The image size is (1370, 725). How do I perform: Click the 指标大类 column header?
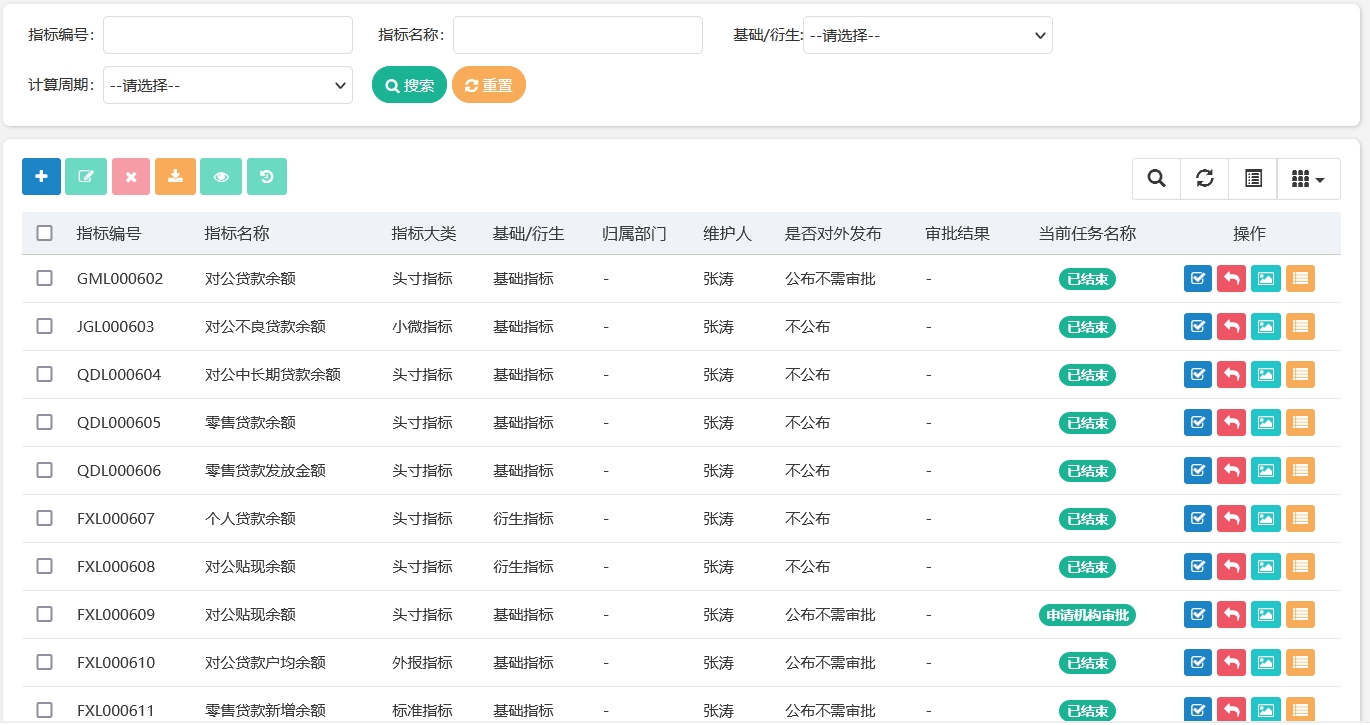point(424,234)
